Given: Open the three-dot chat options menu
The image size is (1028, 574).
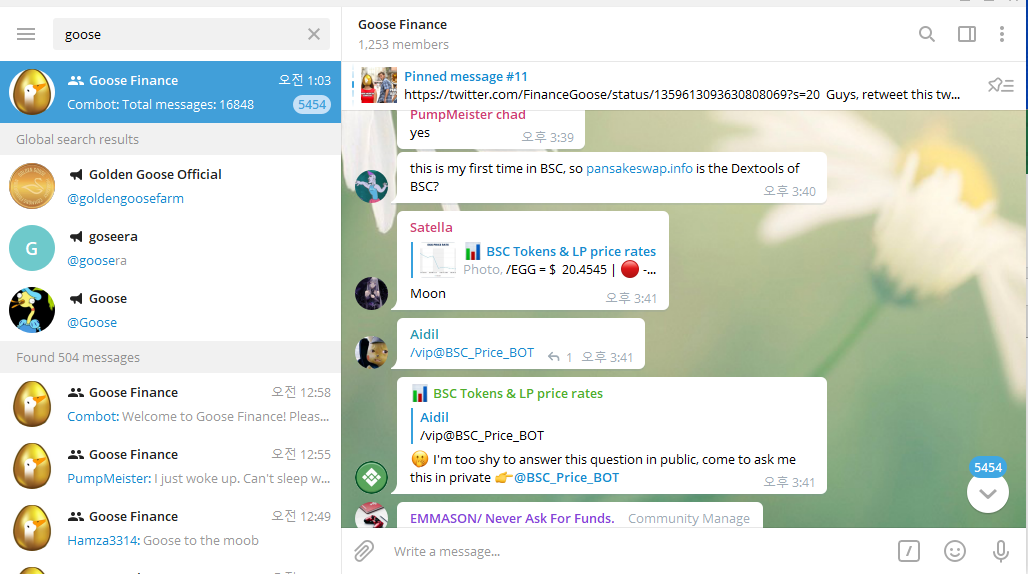Looking at the screenshot, I should (x=1002, y=34).
